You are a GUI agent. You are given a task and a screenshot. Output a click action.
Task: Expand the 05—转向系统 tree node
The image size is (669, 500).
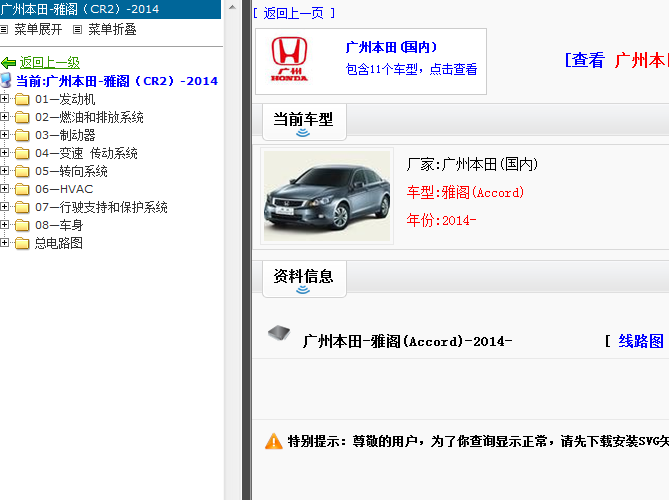point(4,171)
